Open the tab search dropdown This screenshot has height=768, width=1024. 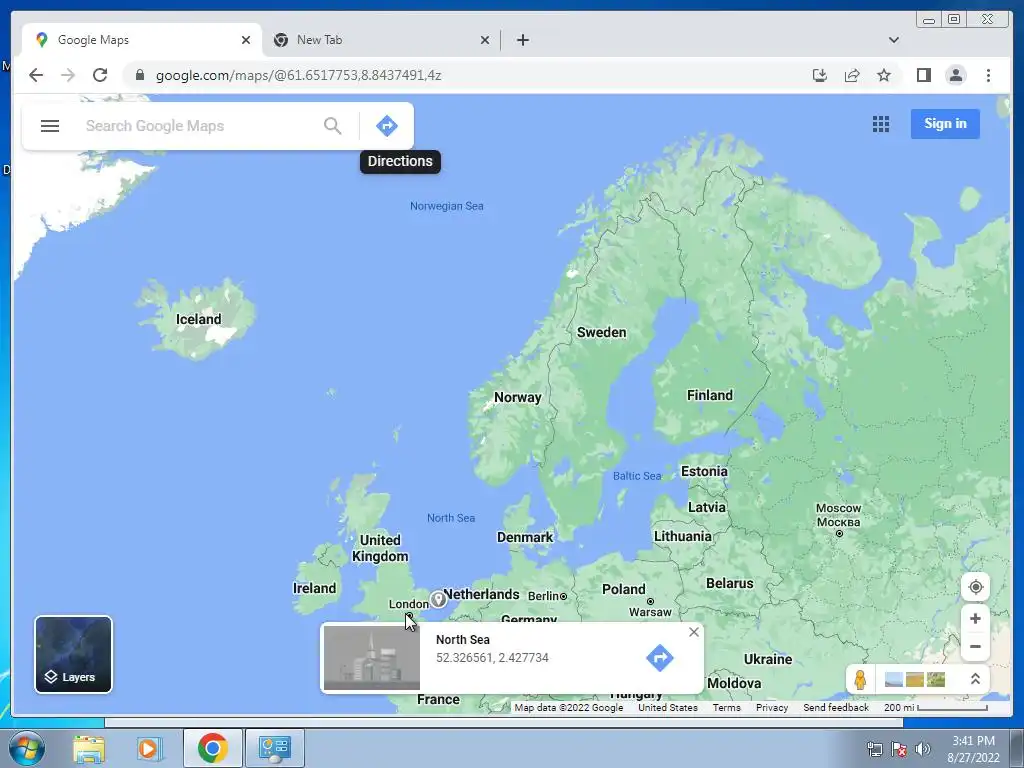(x=893, y=40)
